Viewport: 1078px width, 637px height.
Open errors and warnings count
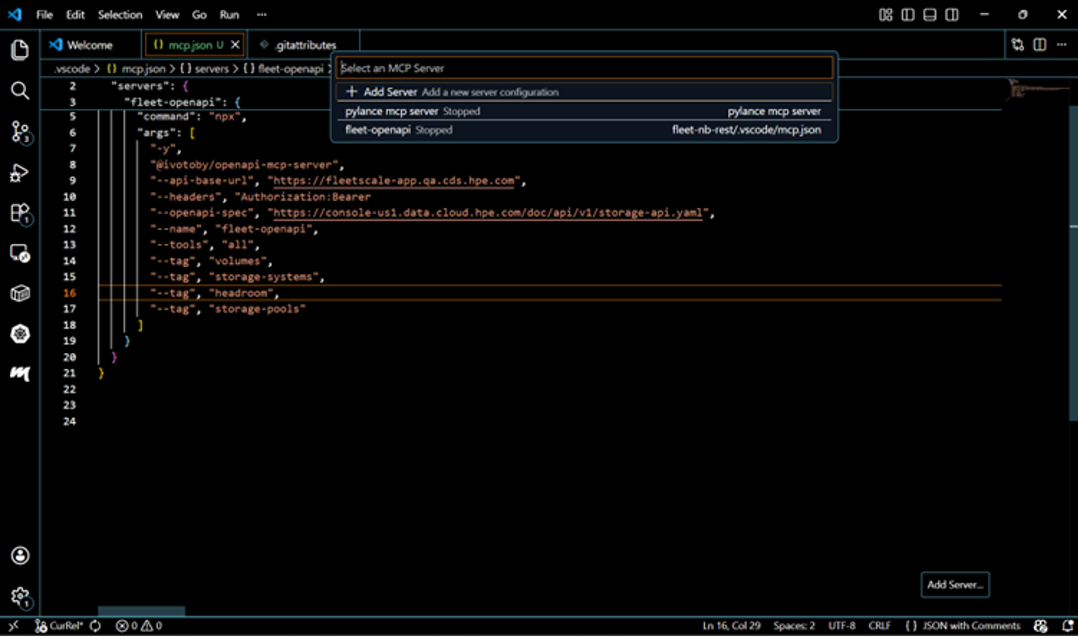(x=139, y=625)
